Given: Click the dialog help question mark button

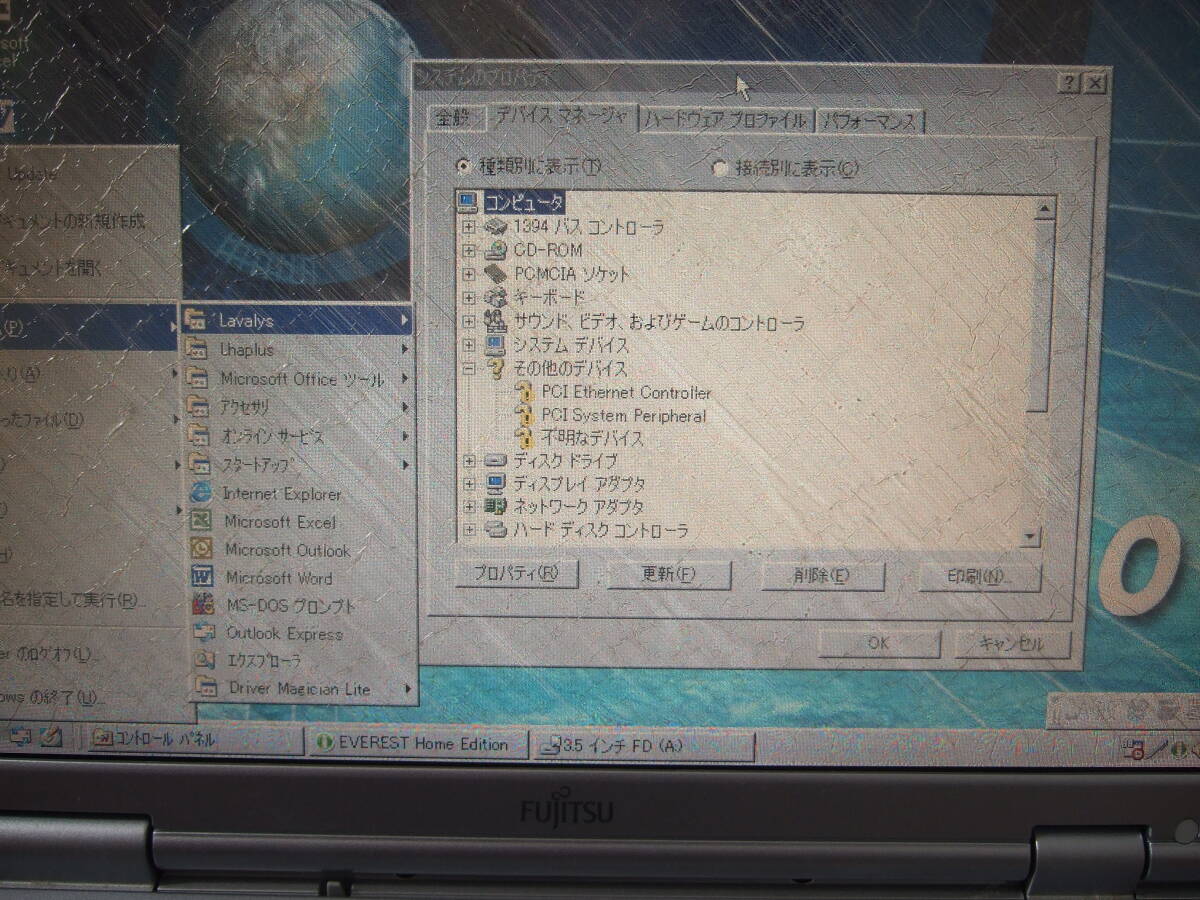Looking at the screenshot, I should tap(1071, 83).
